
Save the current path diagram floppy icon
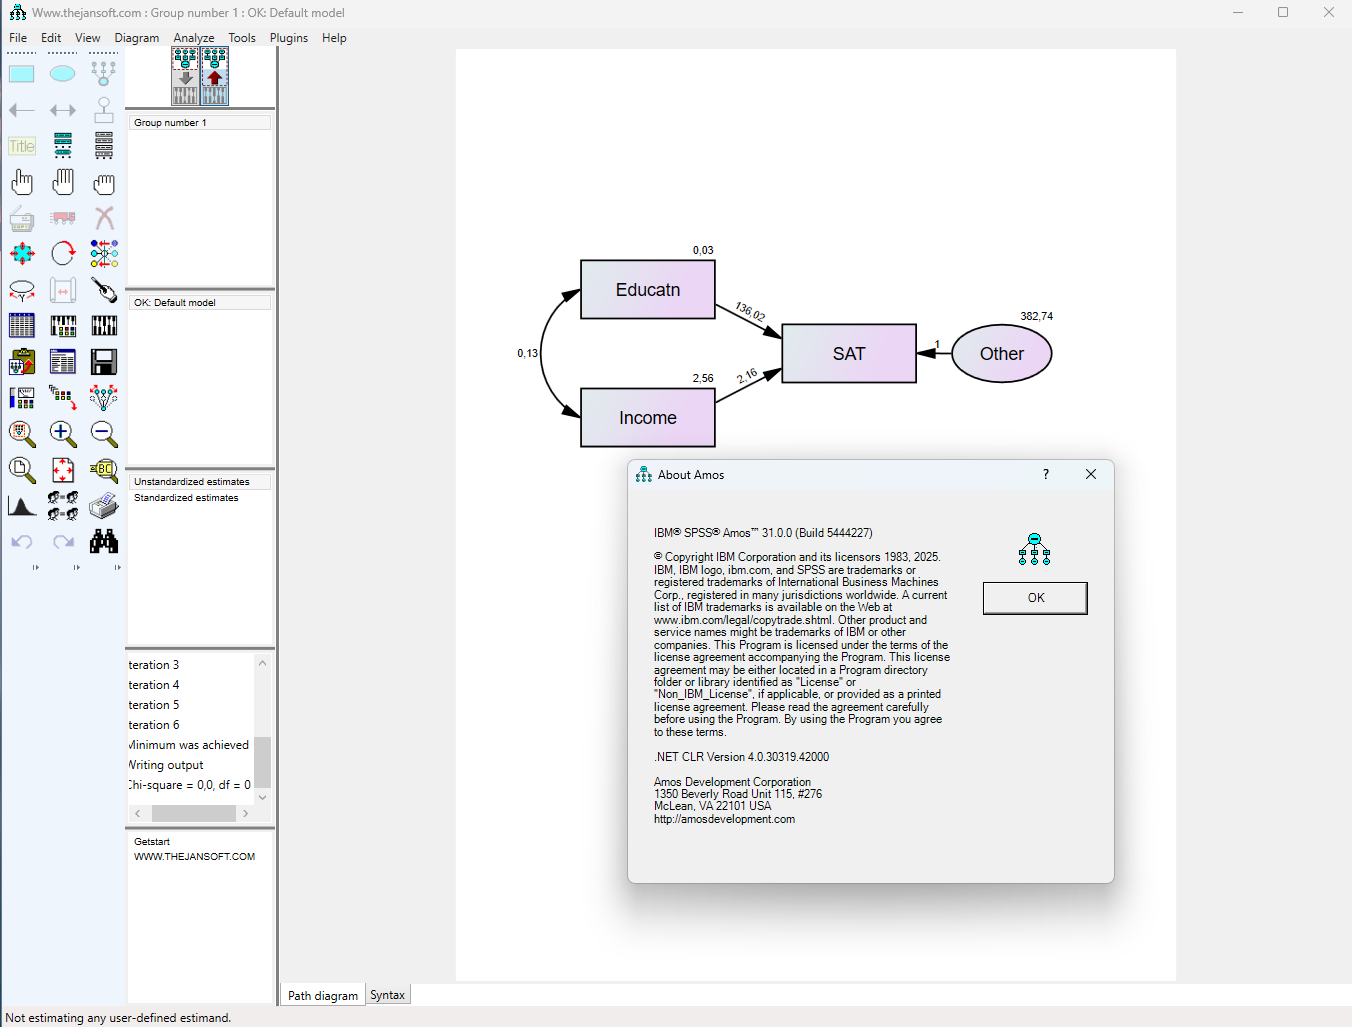104,362
